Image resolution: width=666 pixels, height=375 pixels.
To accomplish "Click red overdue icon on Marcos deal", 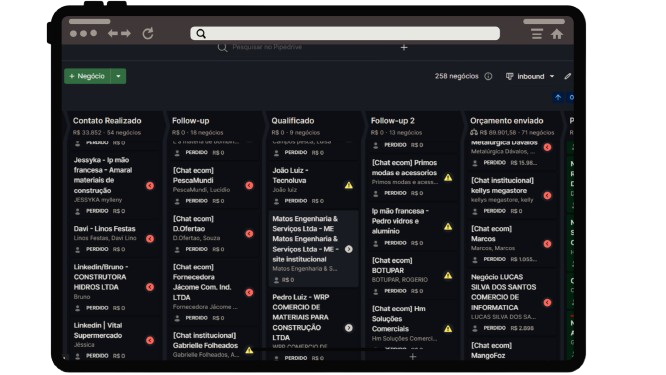I will [x=547, y=244].
